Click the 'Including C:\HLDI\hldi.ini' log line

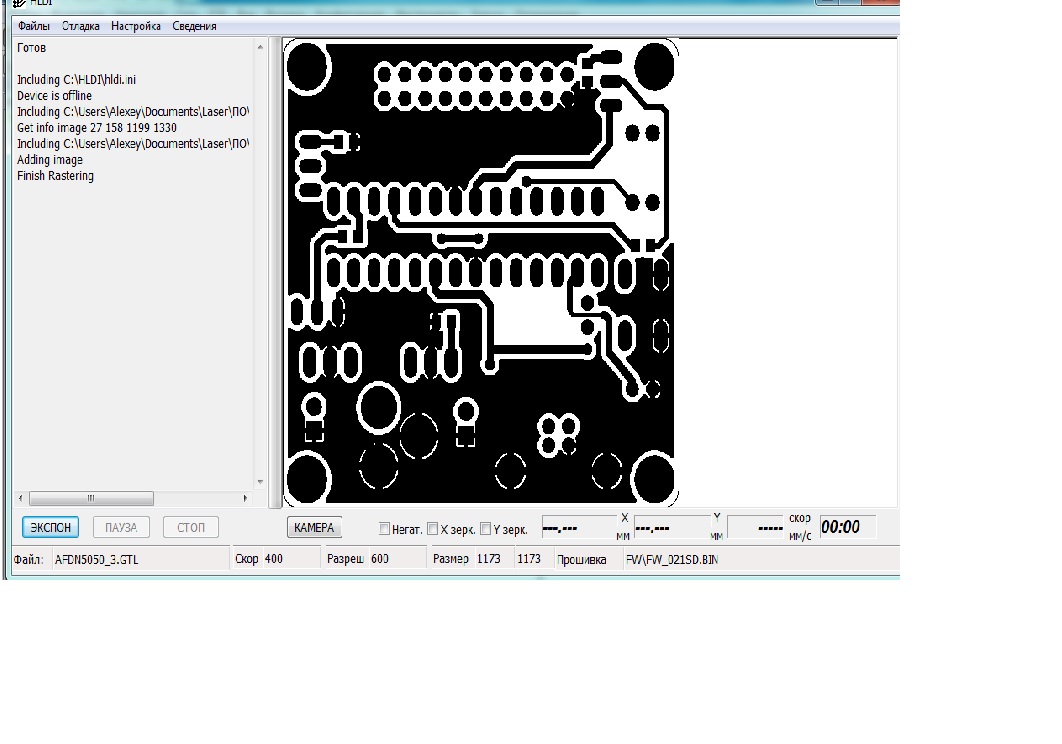tap(76, 79)
